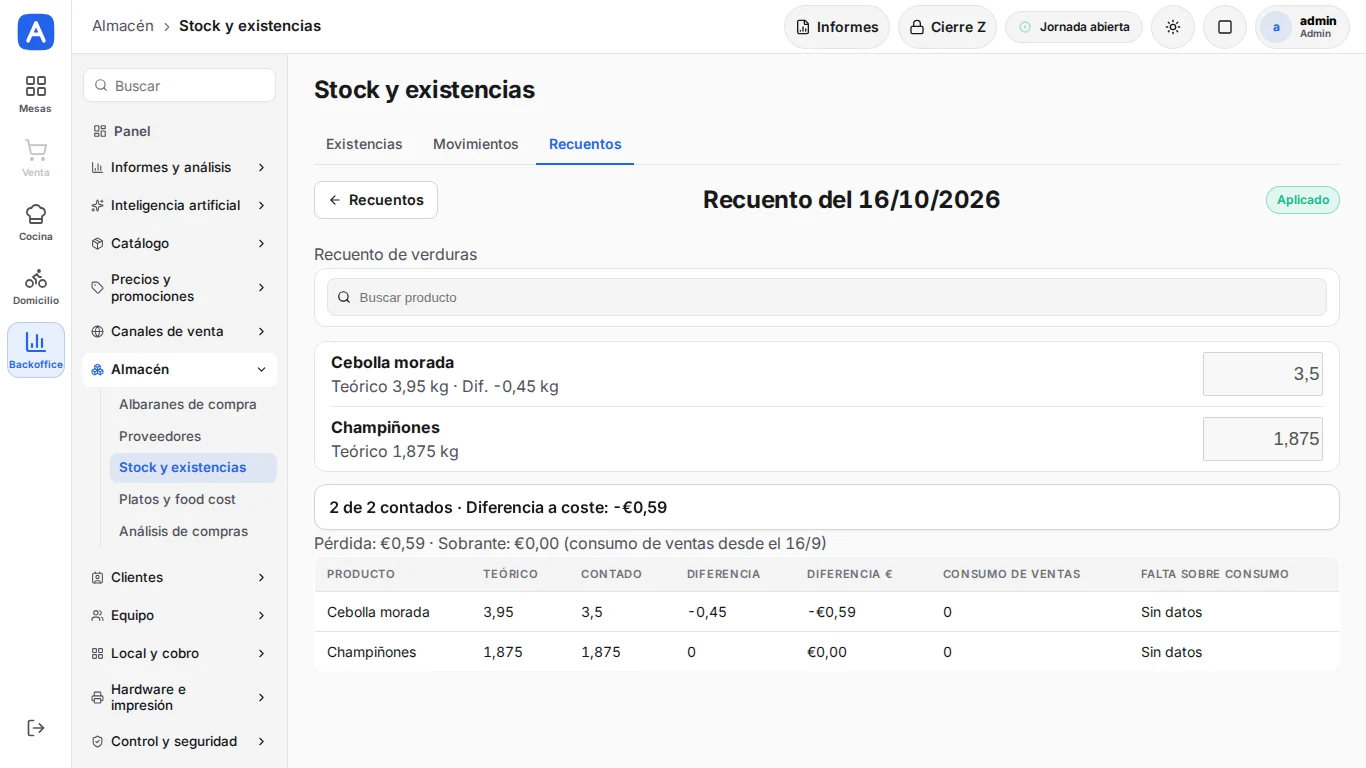
Task: Expand Control y seguridad section
Action: tap(180, 741)
